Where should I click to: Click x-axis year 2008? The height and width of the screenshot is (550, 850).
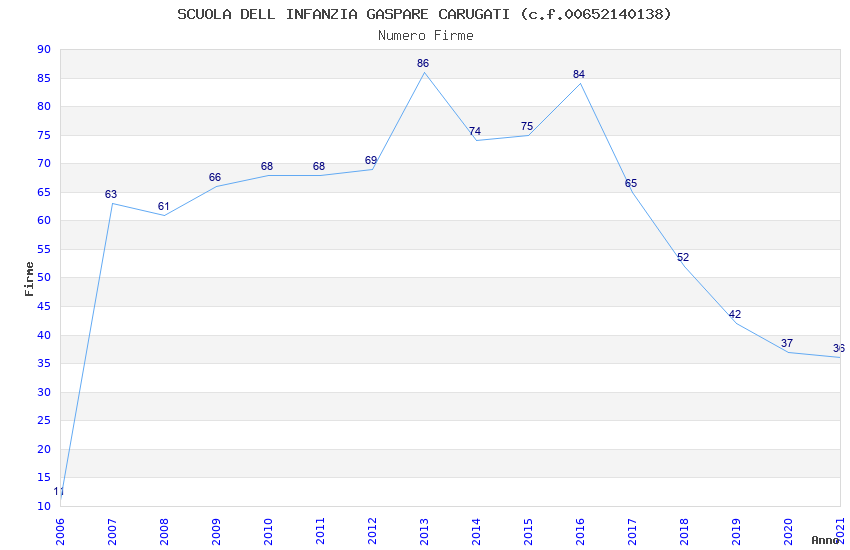tap(164, 532)
